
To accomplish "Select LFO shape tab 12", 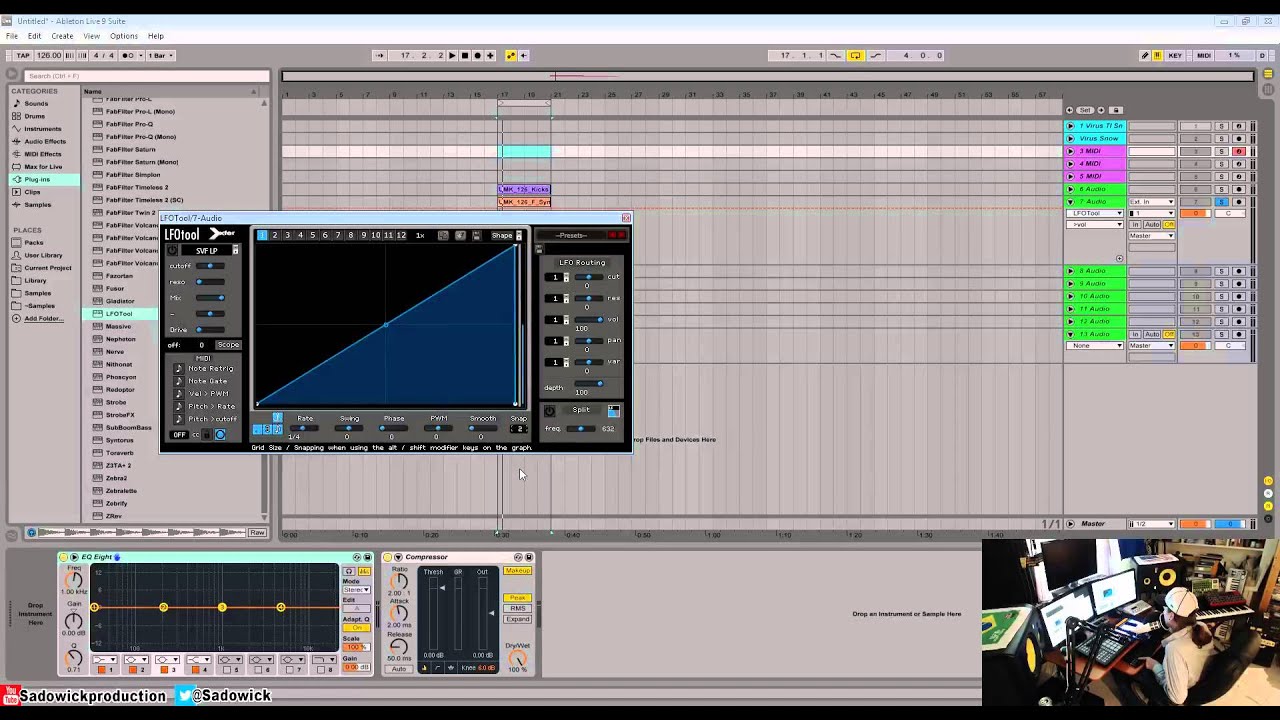I will pyautogui.click(x=401, y=236).
